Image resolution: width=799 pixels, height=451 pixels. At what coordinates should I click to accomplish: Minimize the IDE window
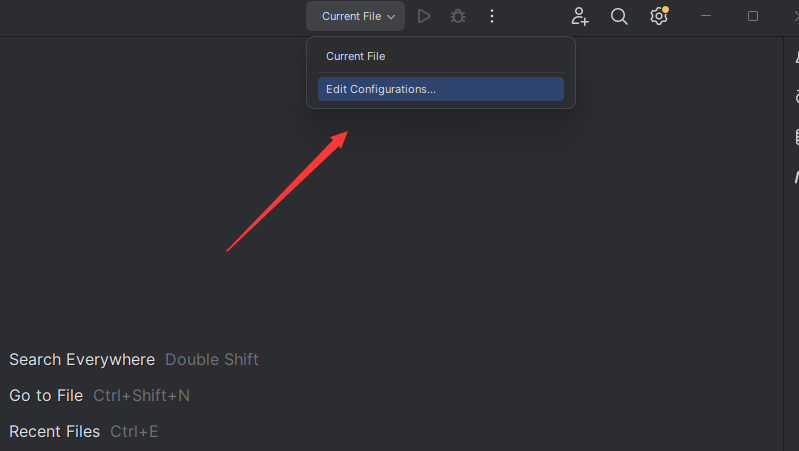coord(707,16)
